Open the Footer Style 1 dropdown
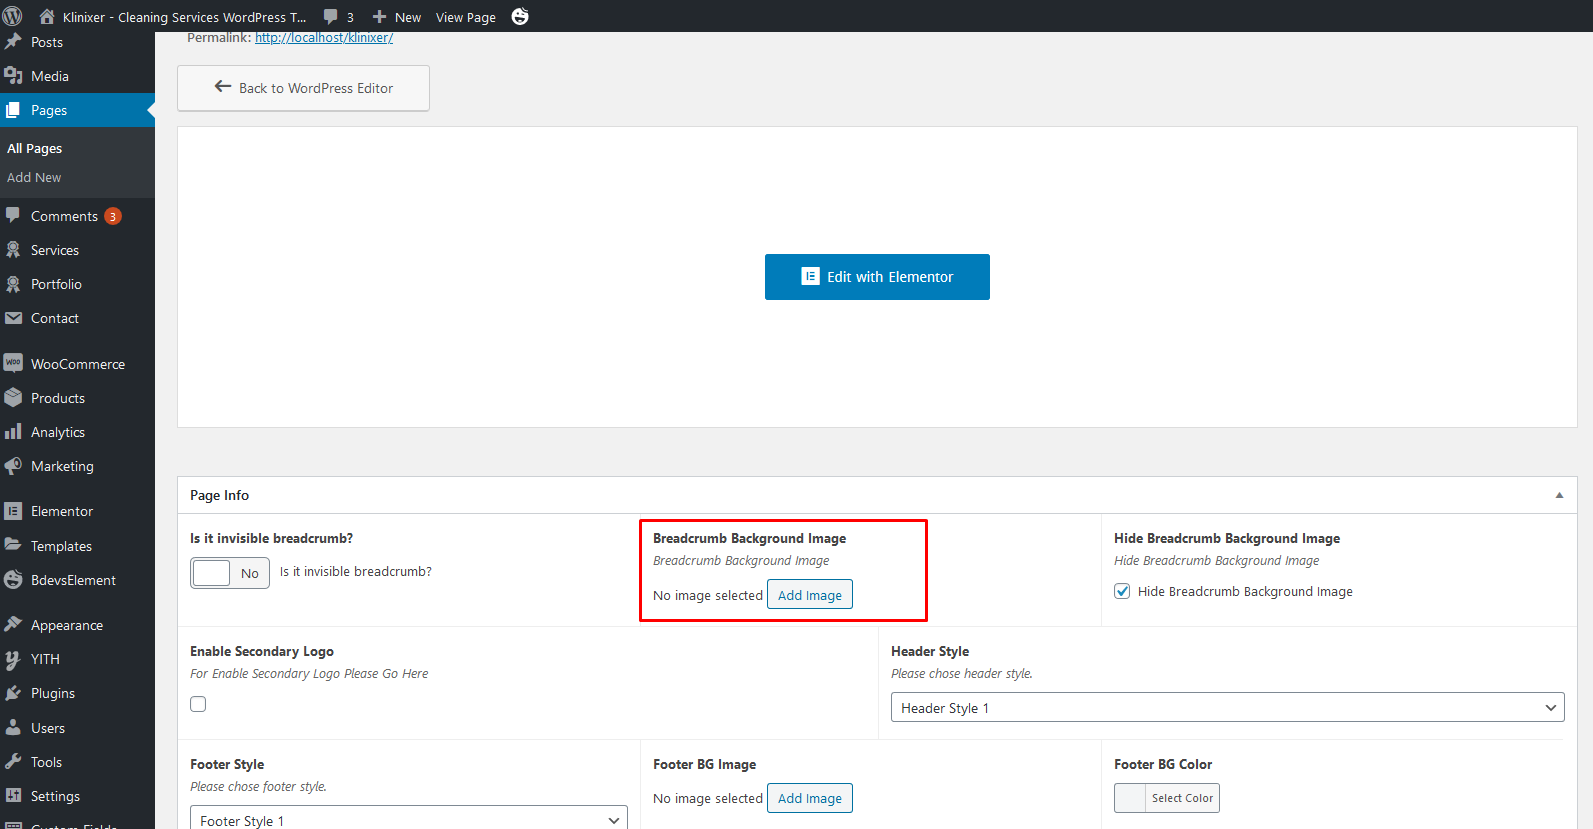Screen dimensions: 1593x829 tap(408, 819)
